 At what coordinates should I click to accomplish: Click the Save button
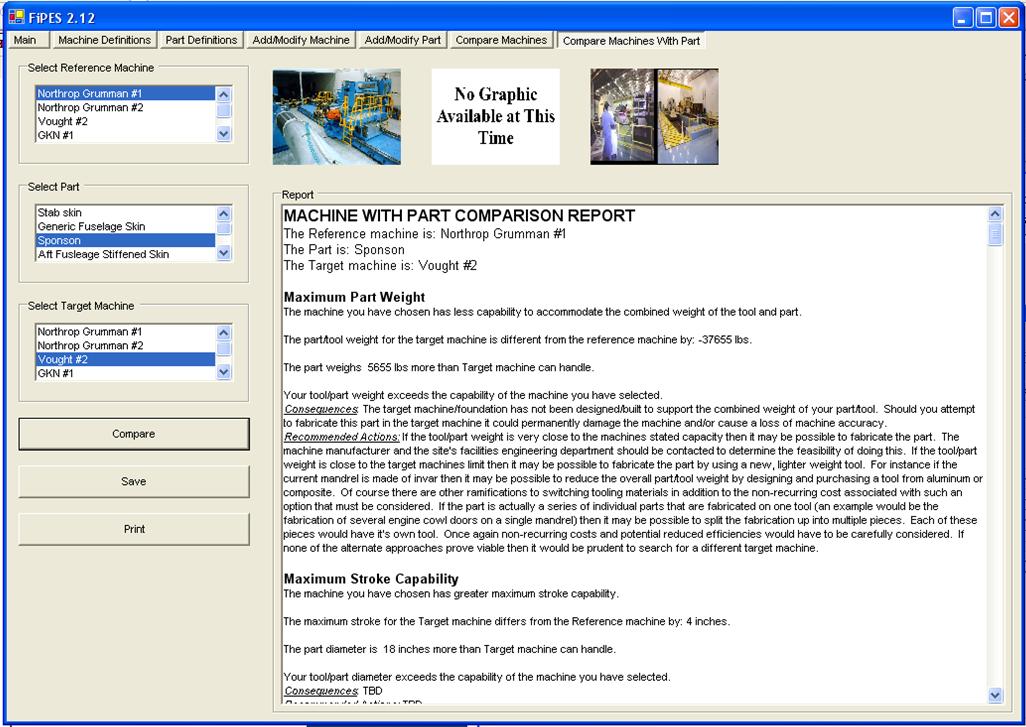coord(134,481)
